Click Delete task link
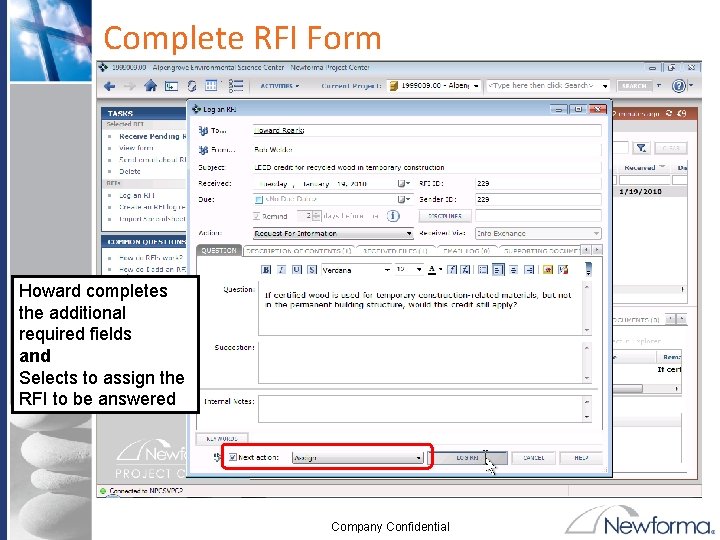Image resolution: width=720 pixels, height=540 pixels. (x=130, y=171)
